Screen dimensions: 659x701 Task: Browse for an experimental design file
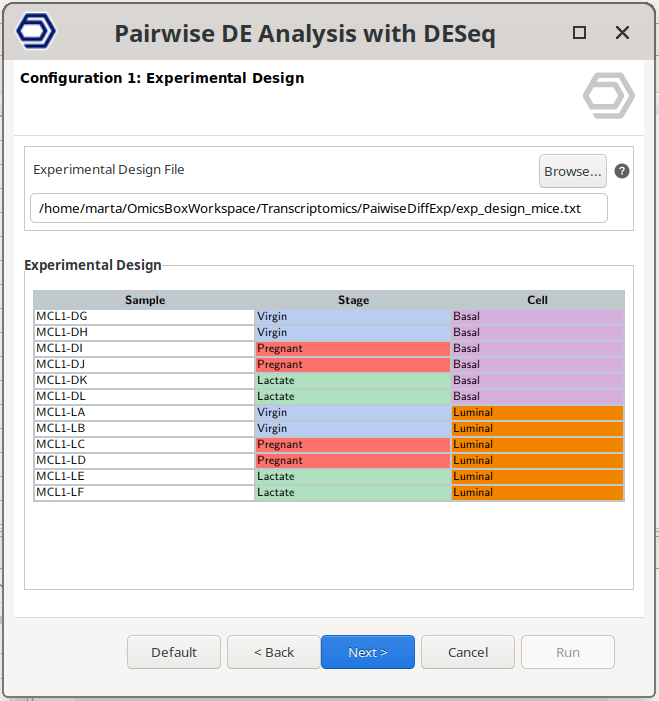pyautogui.click(x=572, y=171)
